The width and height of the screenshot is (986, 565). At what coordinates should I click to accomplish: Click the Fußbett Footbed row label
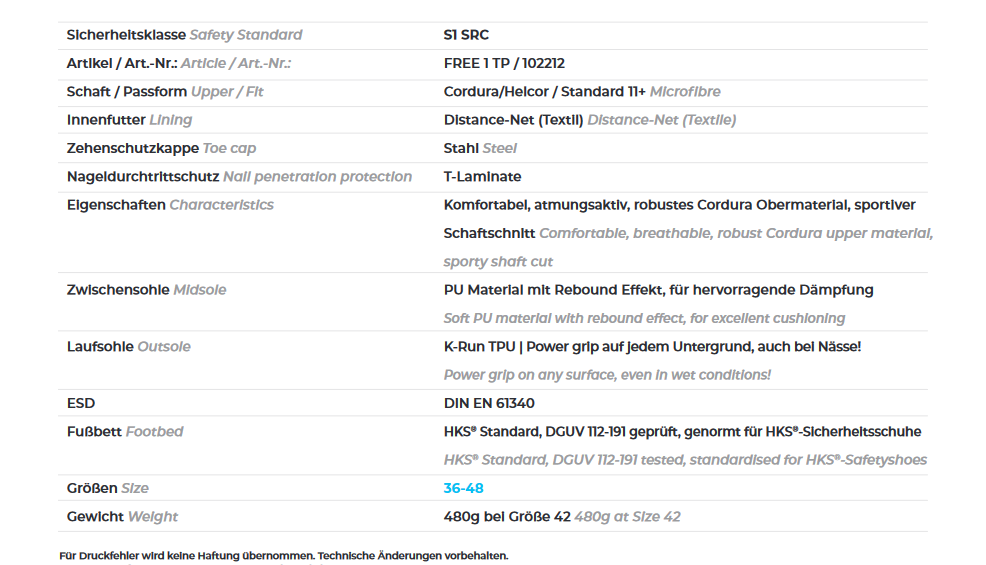point(125,432)
